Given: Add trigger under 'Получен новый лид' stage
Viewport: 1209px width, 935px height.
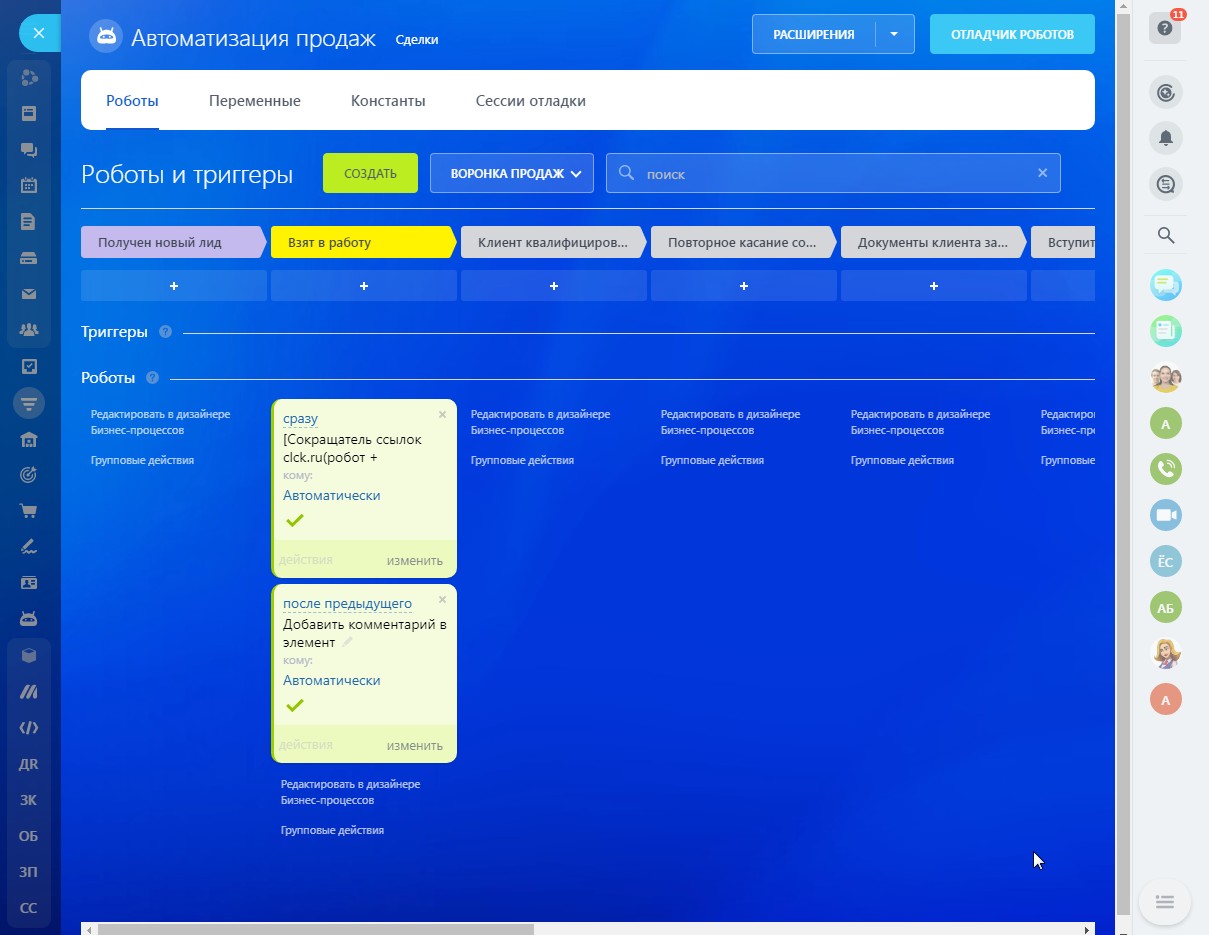Looking at the screenshot, I should pyautogui.click(x=174, y=286).
